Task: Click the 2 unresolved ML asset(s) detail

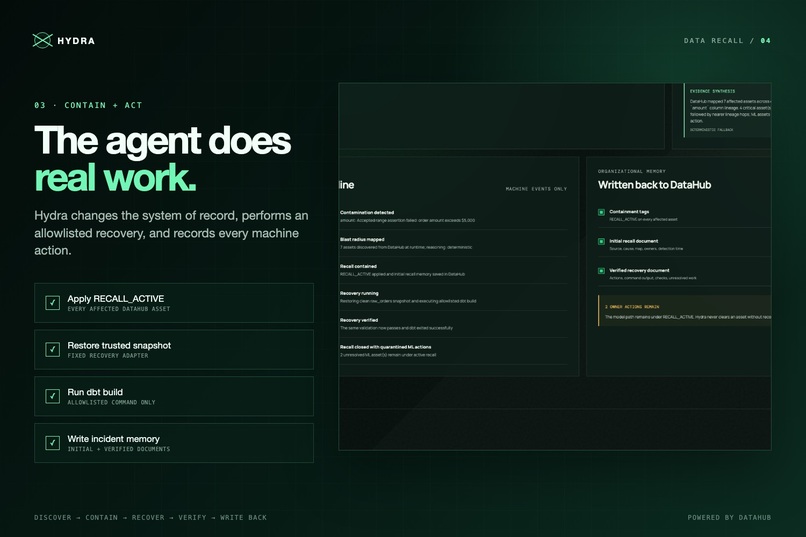Action: click(x=388, y=355)
